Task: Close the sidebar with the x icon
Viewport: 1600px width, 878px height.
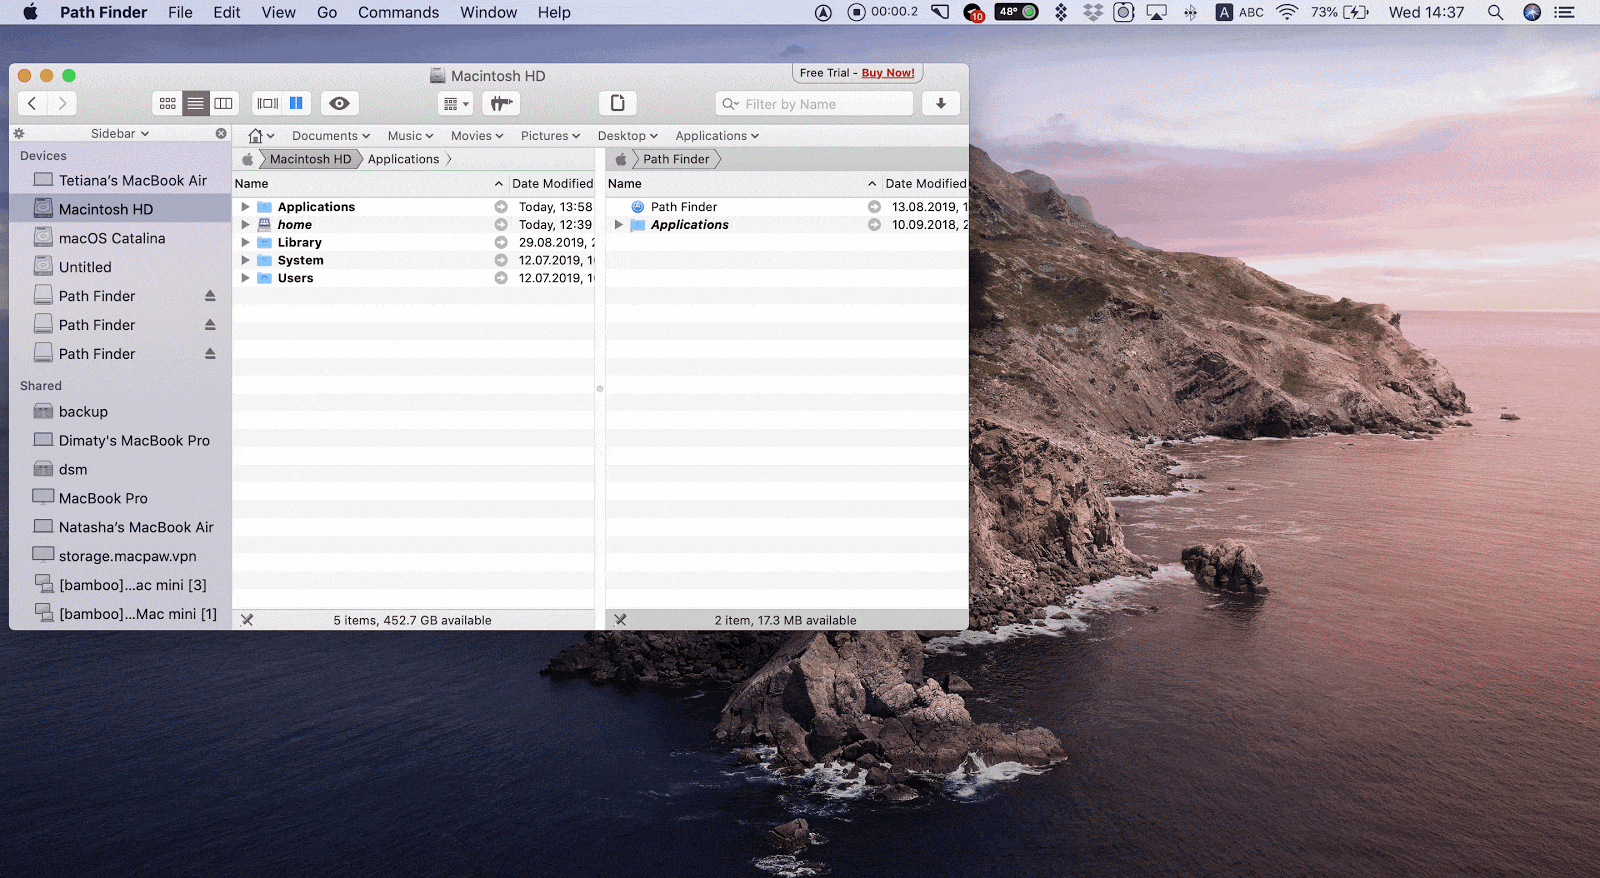Action: pyautogui.click(x=221, y=133)
